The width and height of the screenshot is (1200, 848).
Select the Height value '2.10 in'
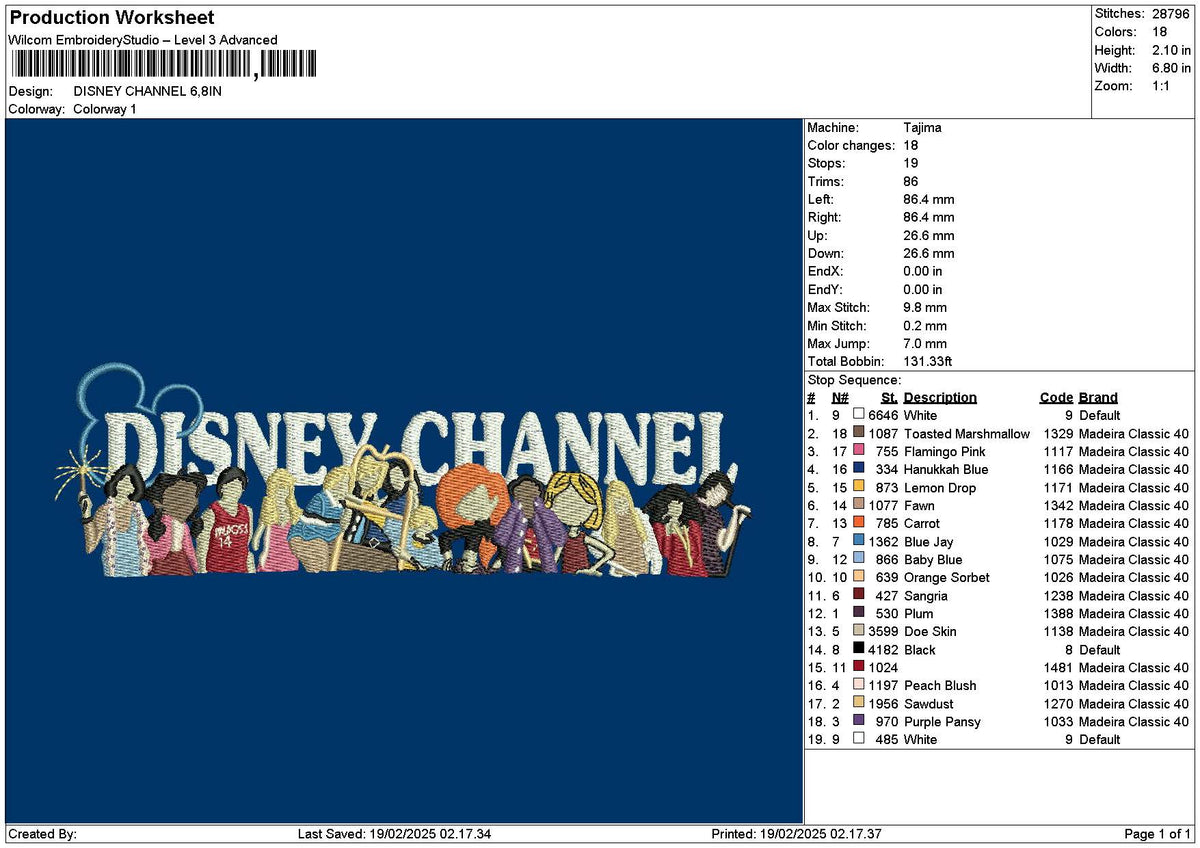click(x=1172, y=50)
